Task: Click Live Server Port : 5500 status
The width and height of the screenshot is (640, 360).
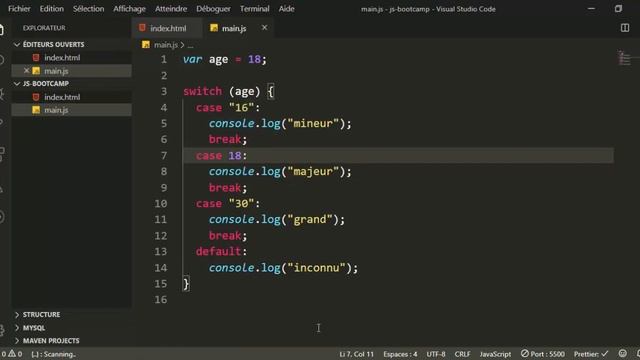Action: [x=542, y=354]
